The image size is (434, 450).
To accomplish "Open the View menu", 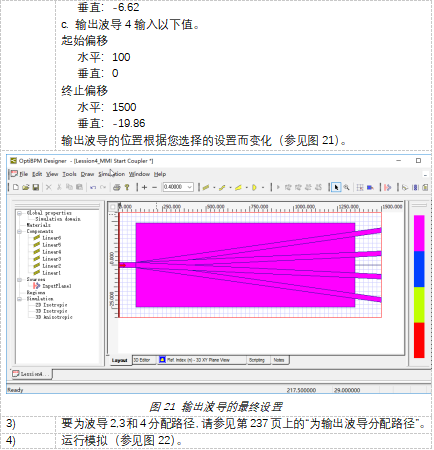I will tap(52, 174).
